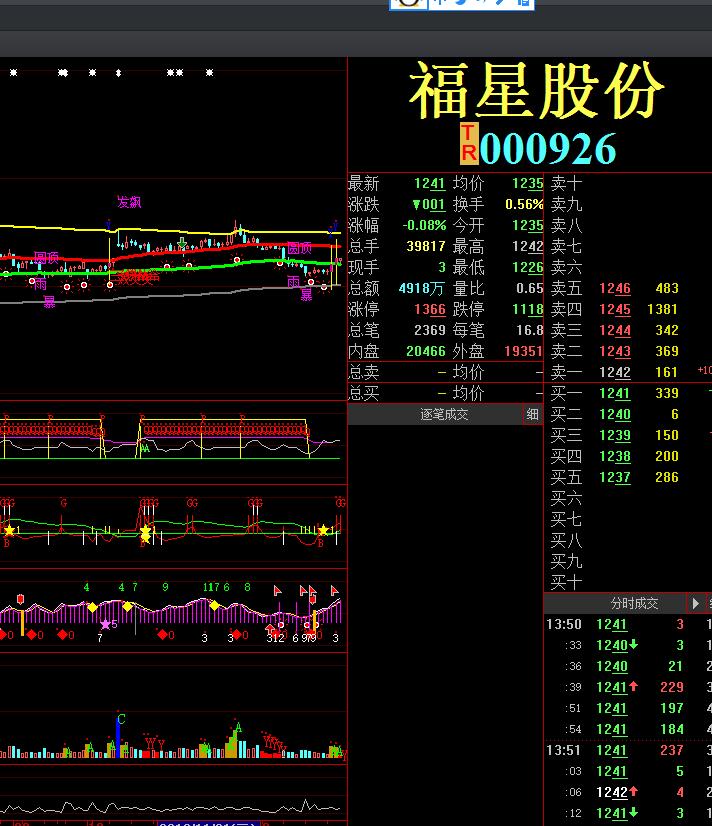Click the 总卖 row label
This screenshot has width=712, height=826.
coord(363,372)
